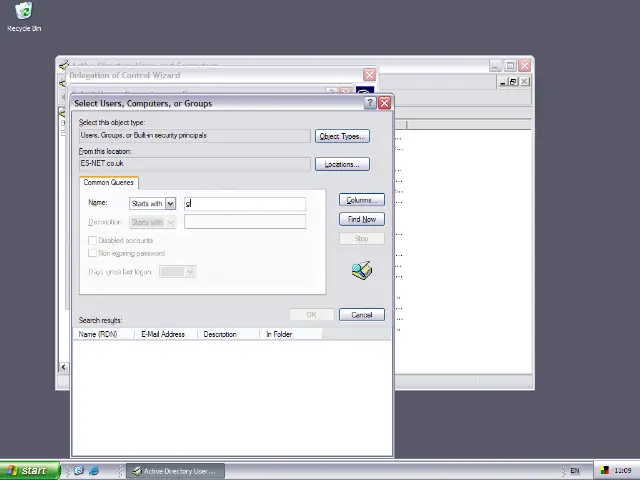Restore the inner MMC child window

tap(513, 82)
